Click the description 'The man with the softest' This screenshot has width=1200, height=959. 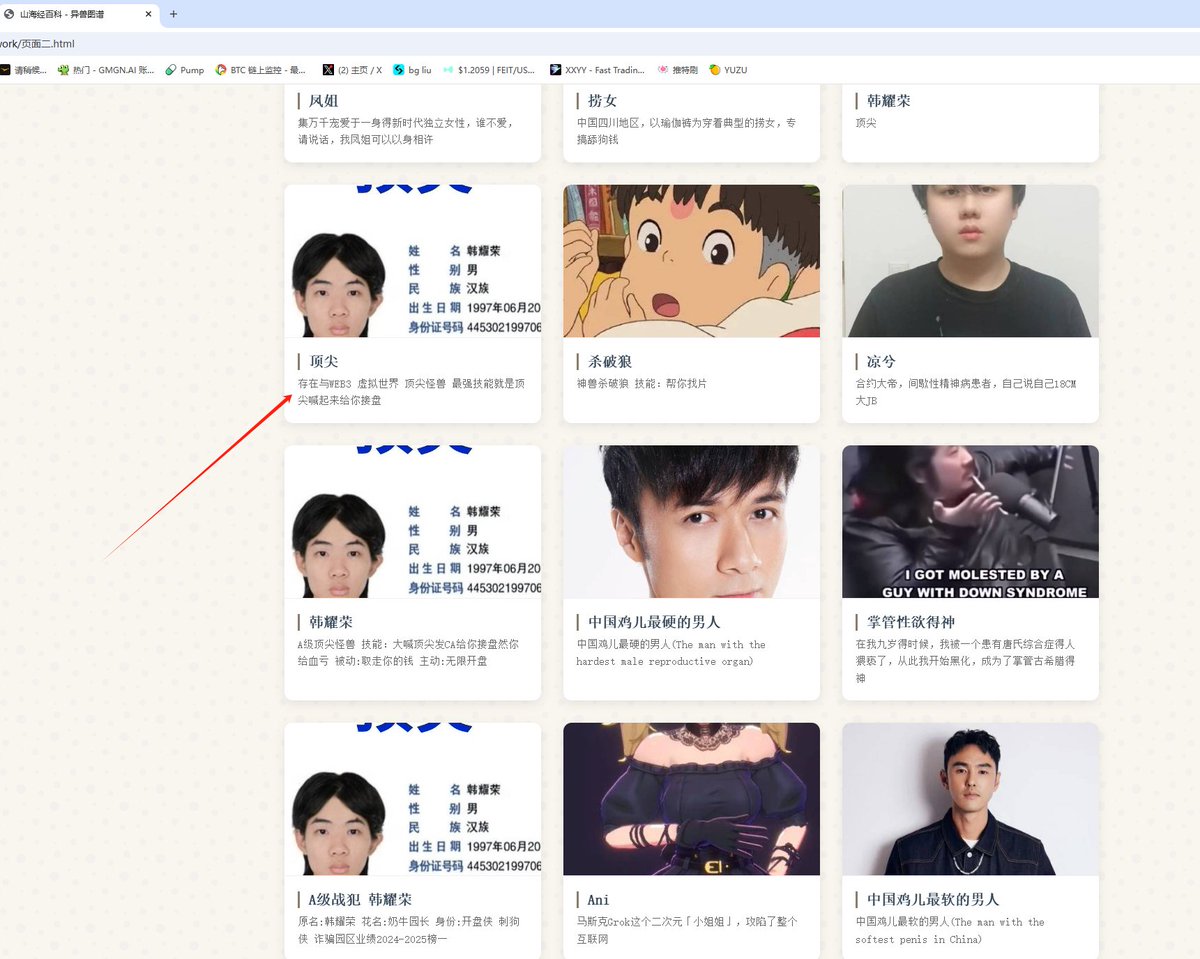pos(950,930)
